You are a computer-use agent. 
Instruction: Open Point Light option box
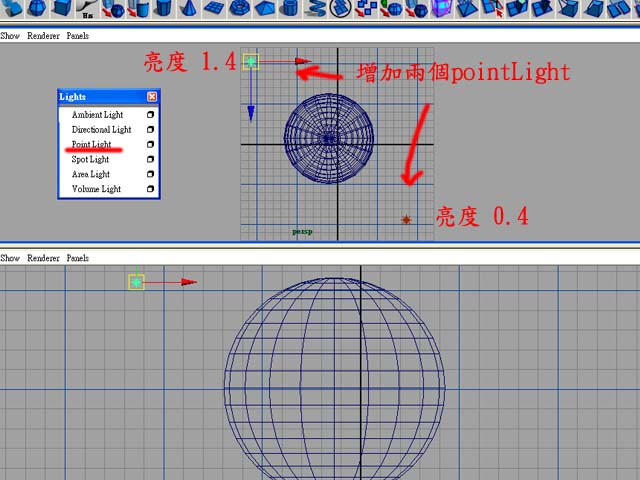[150, 144]
